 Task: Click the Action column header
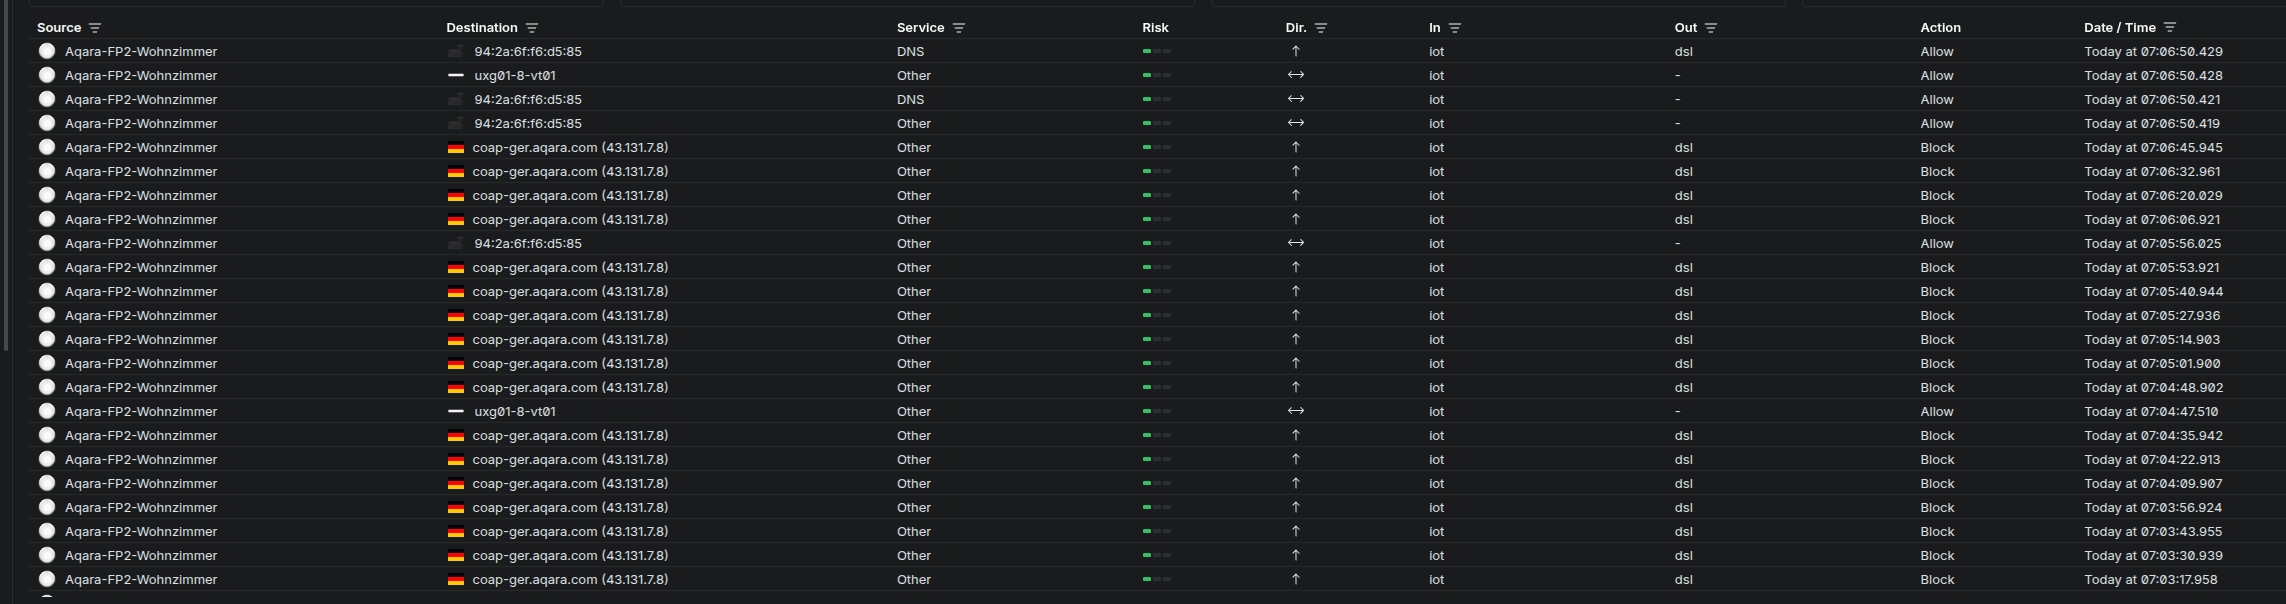pos(1940,28)
